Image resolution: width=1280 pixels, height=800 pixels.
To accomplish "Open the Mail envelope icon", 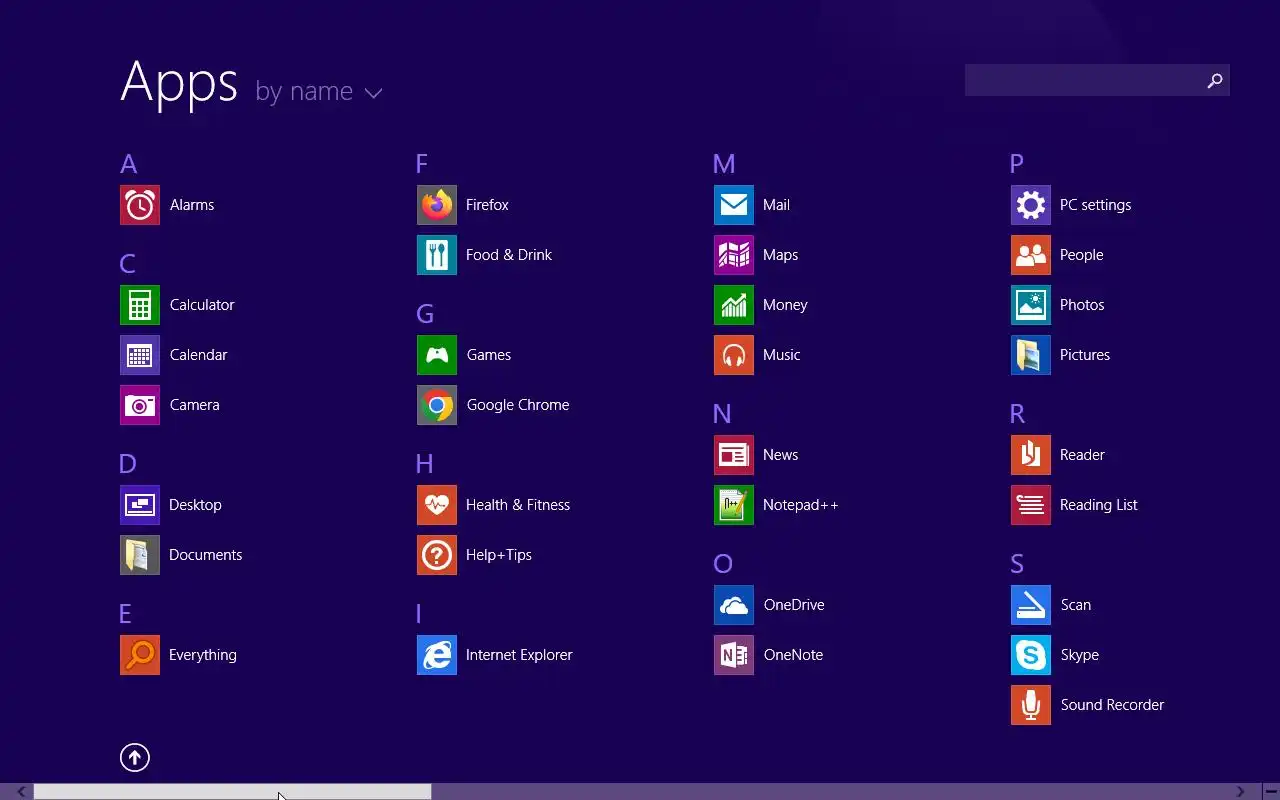I will [x=734, y=205].
